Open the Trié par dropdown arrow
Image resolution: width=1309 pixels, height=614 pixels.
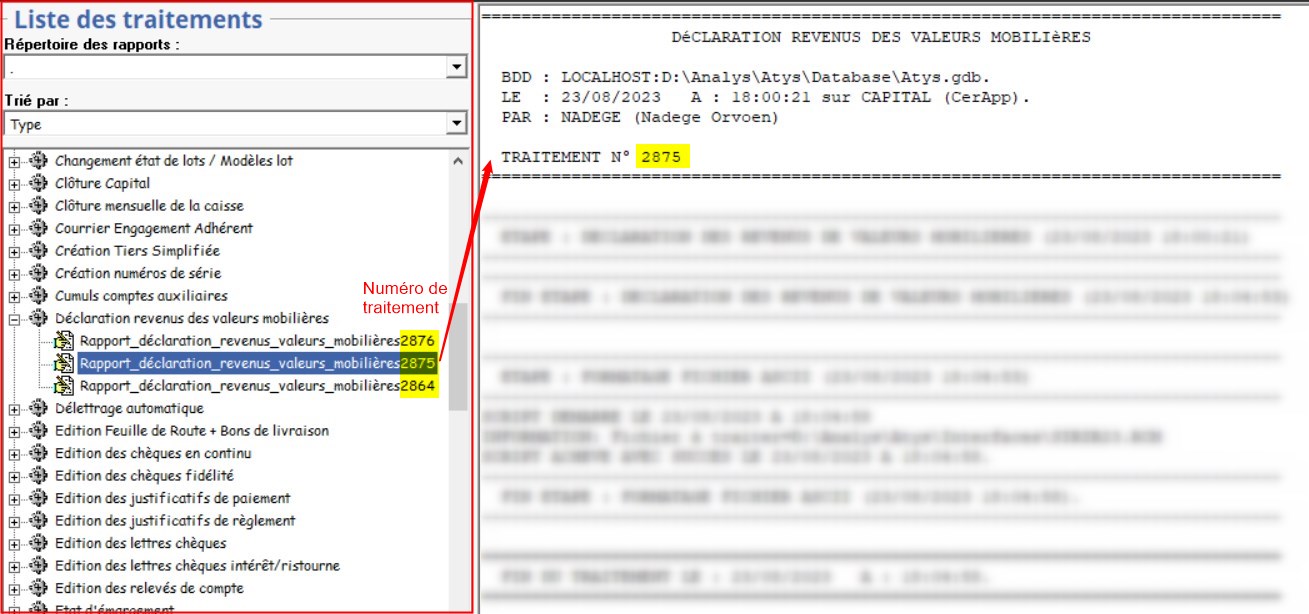tap(457, 123)
